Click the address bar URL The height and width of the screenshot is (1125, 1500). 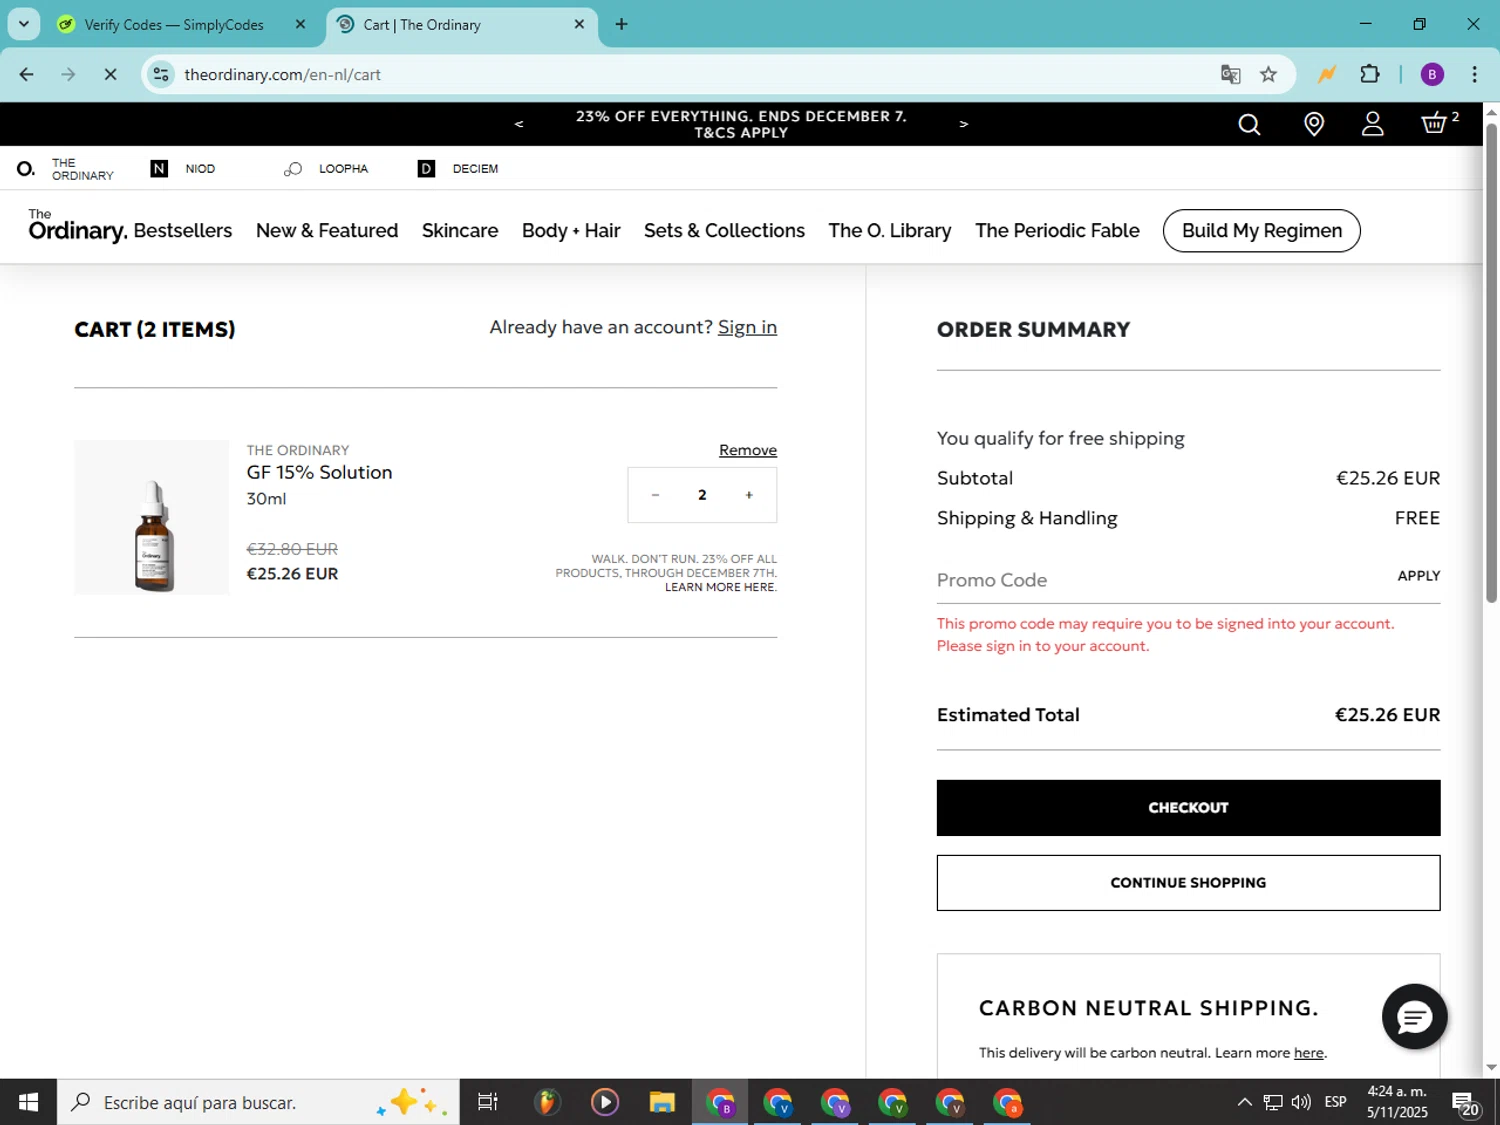(282, 75)
